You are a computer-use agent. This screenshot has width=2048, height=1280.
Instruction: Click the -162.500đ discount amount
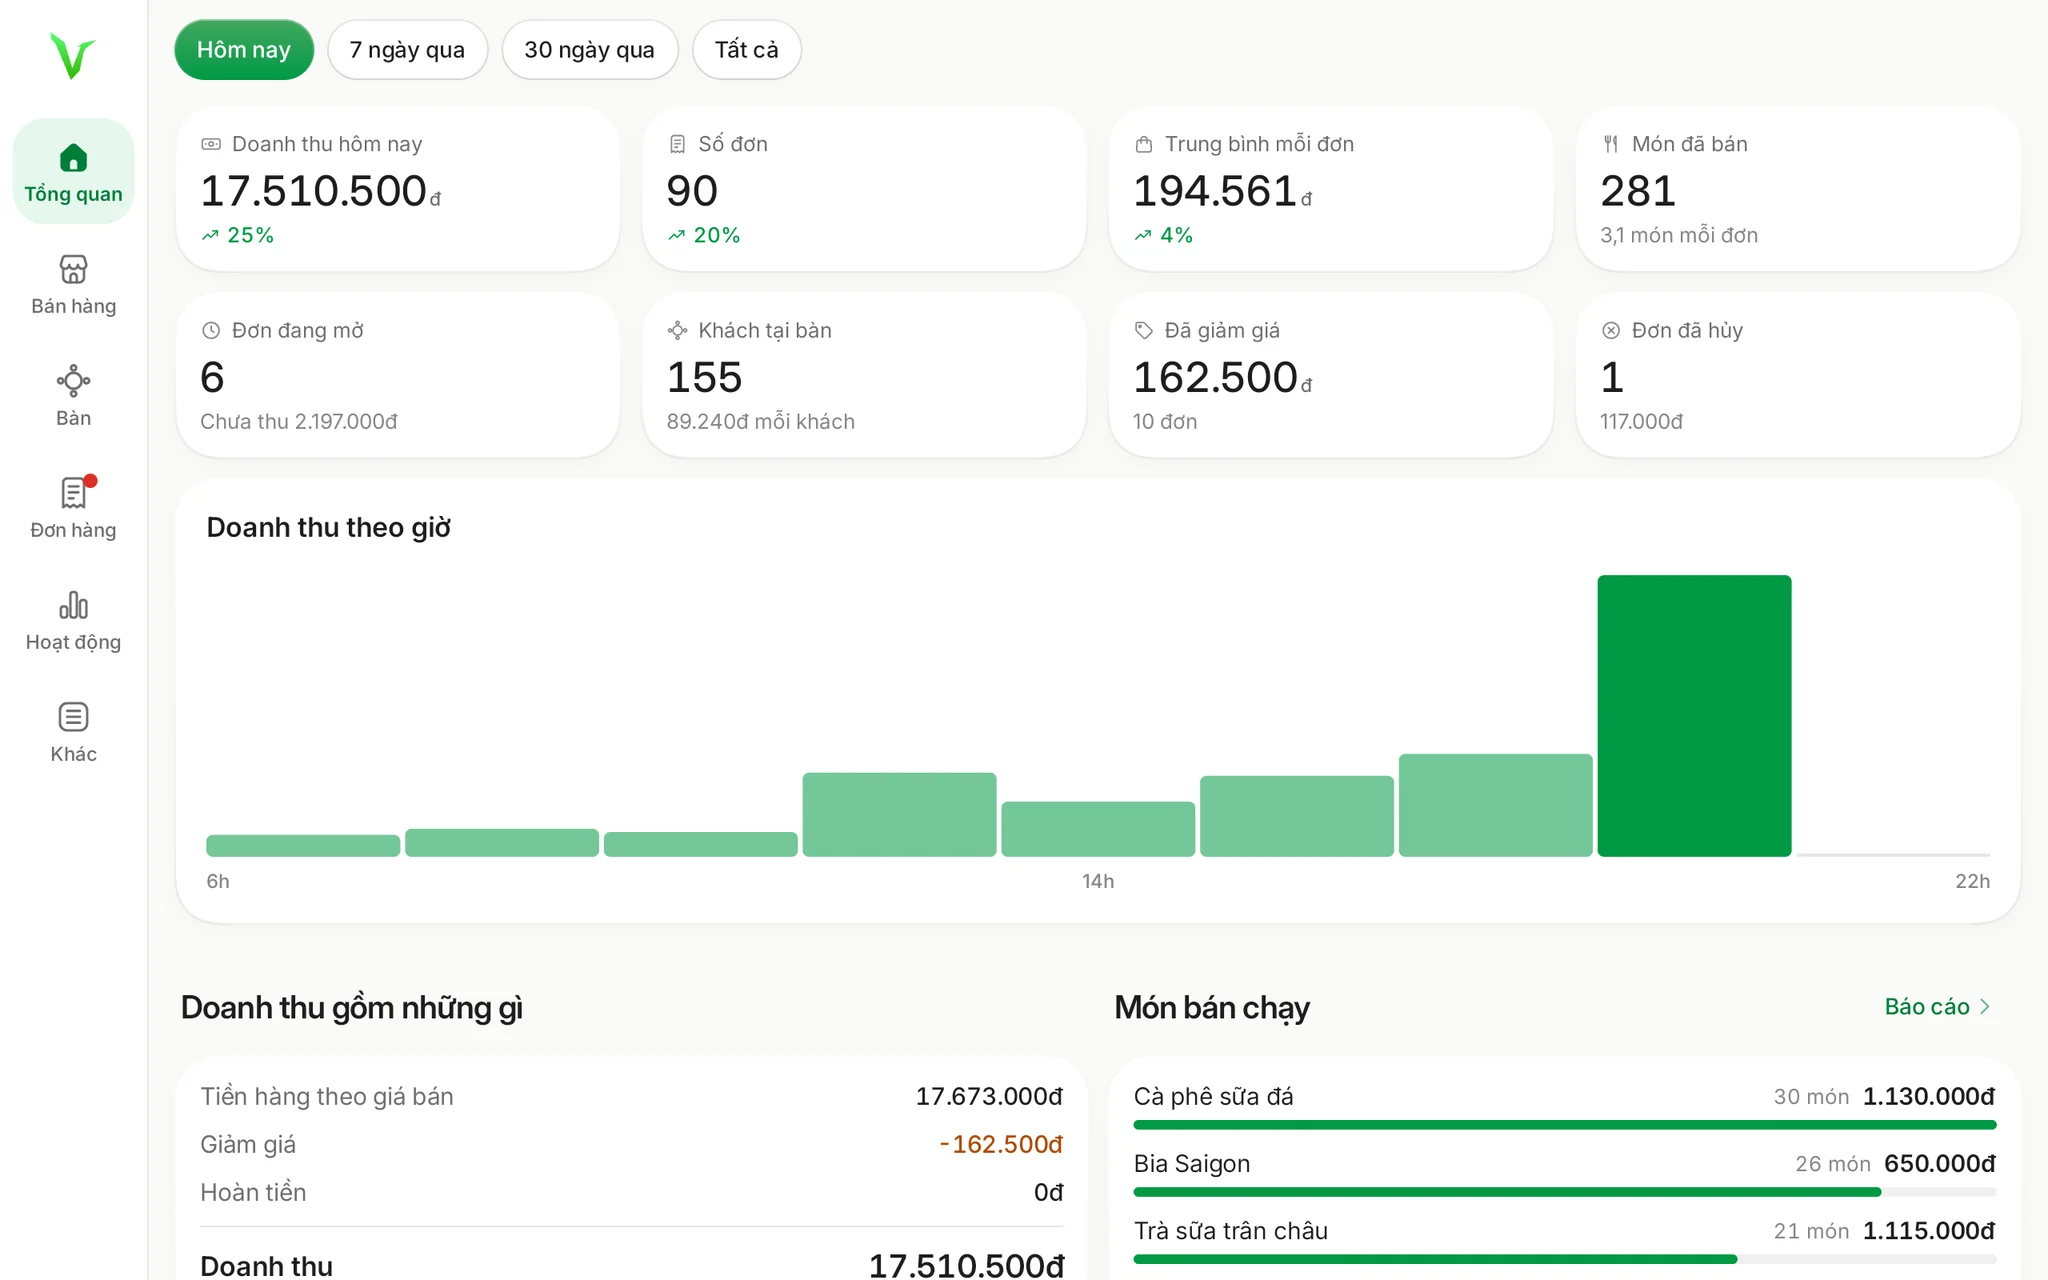coord(1001,1144)
